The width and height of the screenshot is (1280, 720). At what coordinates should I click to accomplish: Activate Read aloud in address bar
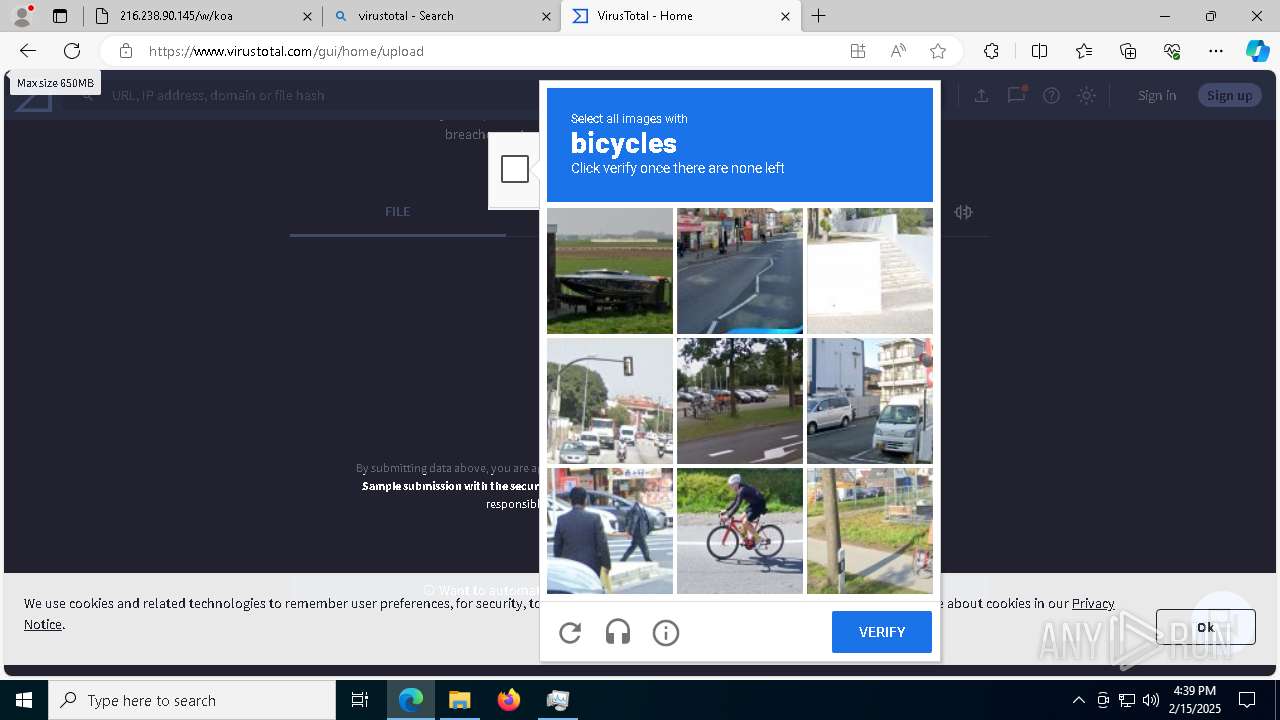coord(898,51)
